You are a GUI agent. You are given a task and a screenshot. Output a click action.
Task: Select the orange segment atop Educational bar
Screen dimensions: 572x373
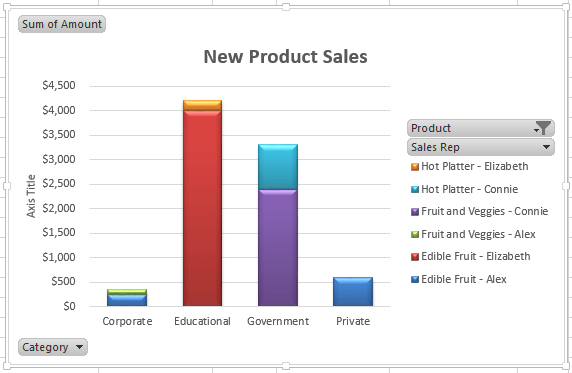click(202, 105)
